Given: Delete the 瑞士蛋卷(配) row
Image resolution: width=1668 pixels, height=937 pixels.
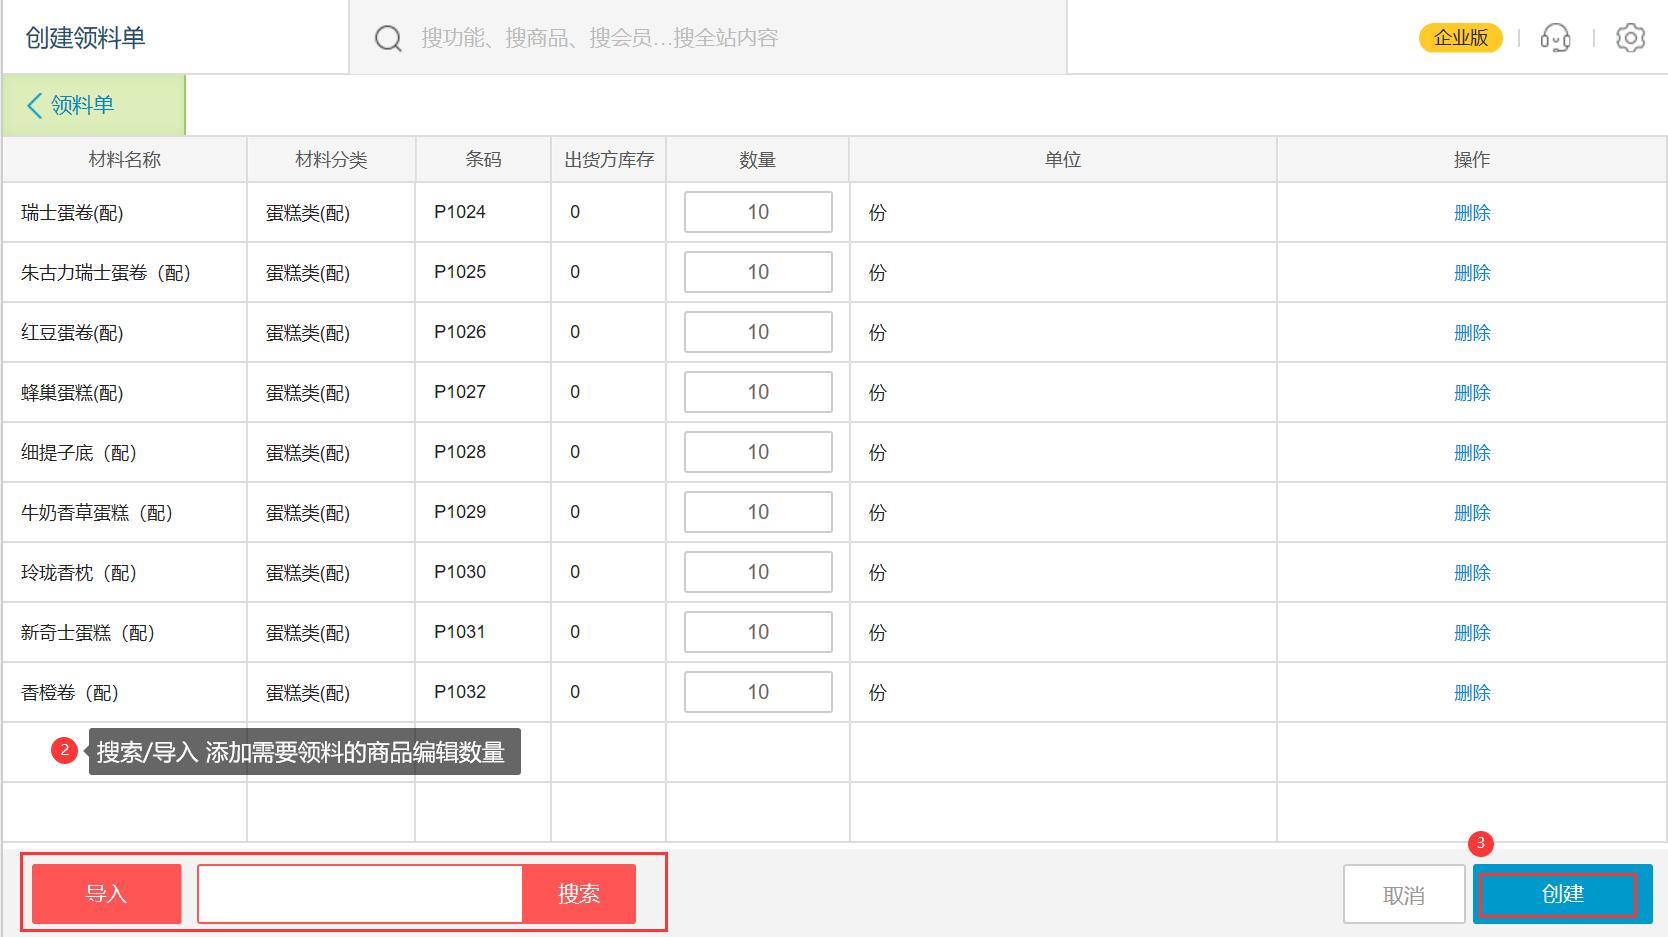Looking at the screenshot, I should [x=1471, y=213].
